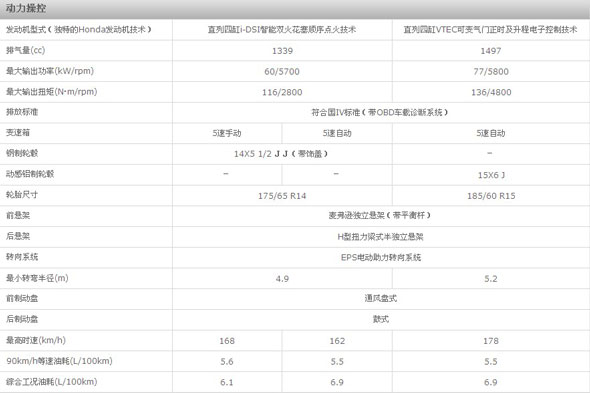Viewport: 590px width, 393px height.
Task: Click the EPS电动助力转向系统 cell
Action: click(381, 257)
